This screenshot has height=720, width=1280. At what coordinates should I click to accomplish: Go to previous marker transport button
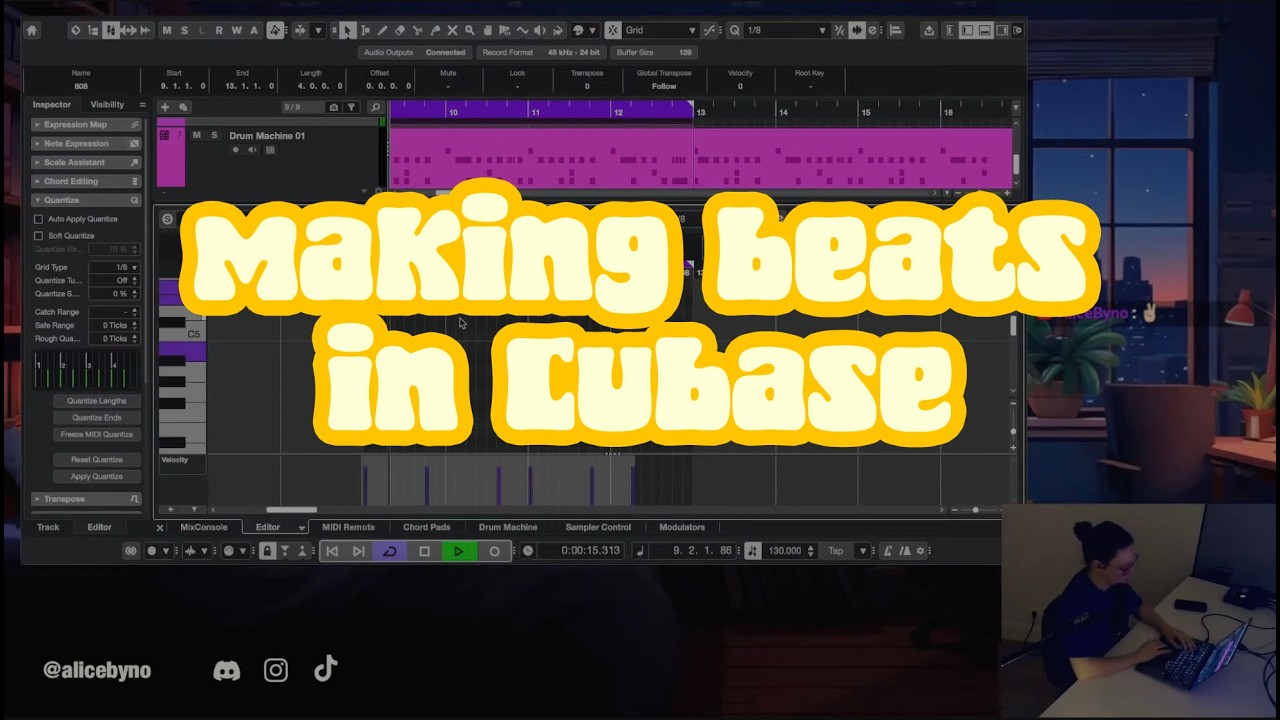pyautogui.click(x=332, y=551)
